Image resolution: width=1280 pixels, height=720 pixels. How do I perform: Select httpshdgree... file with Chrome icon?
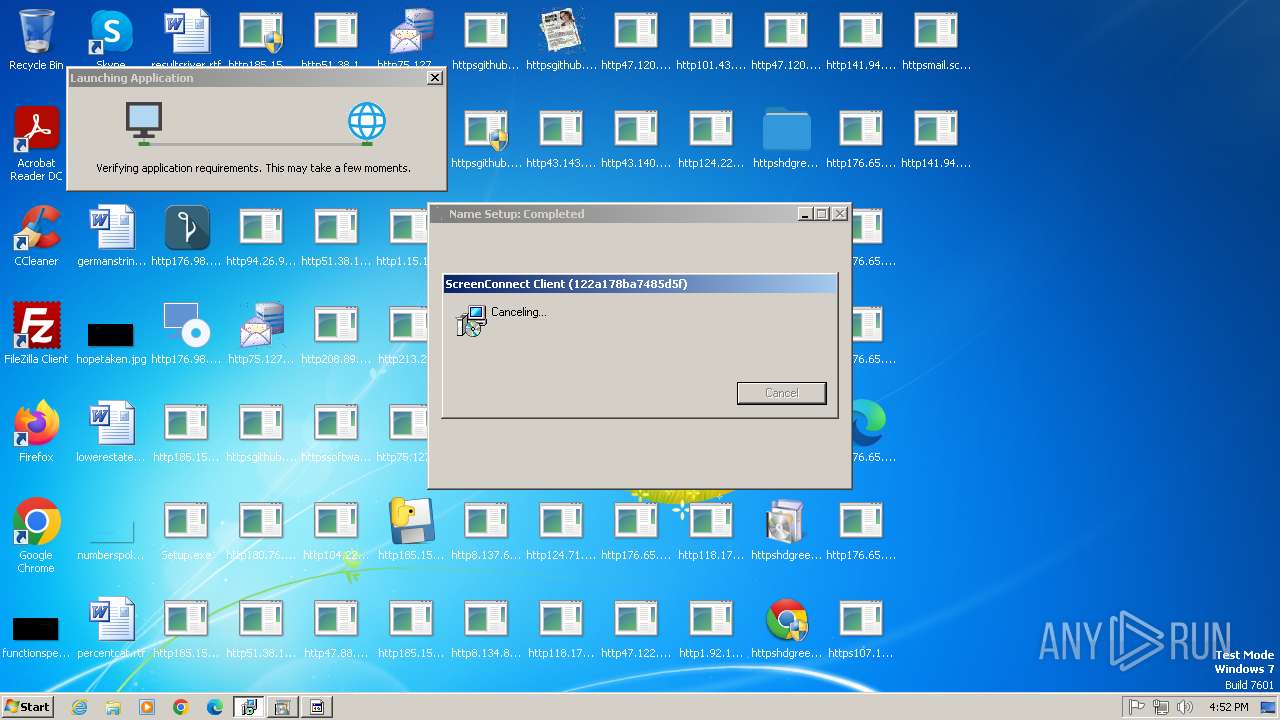[x=786, y=628]
